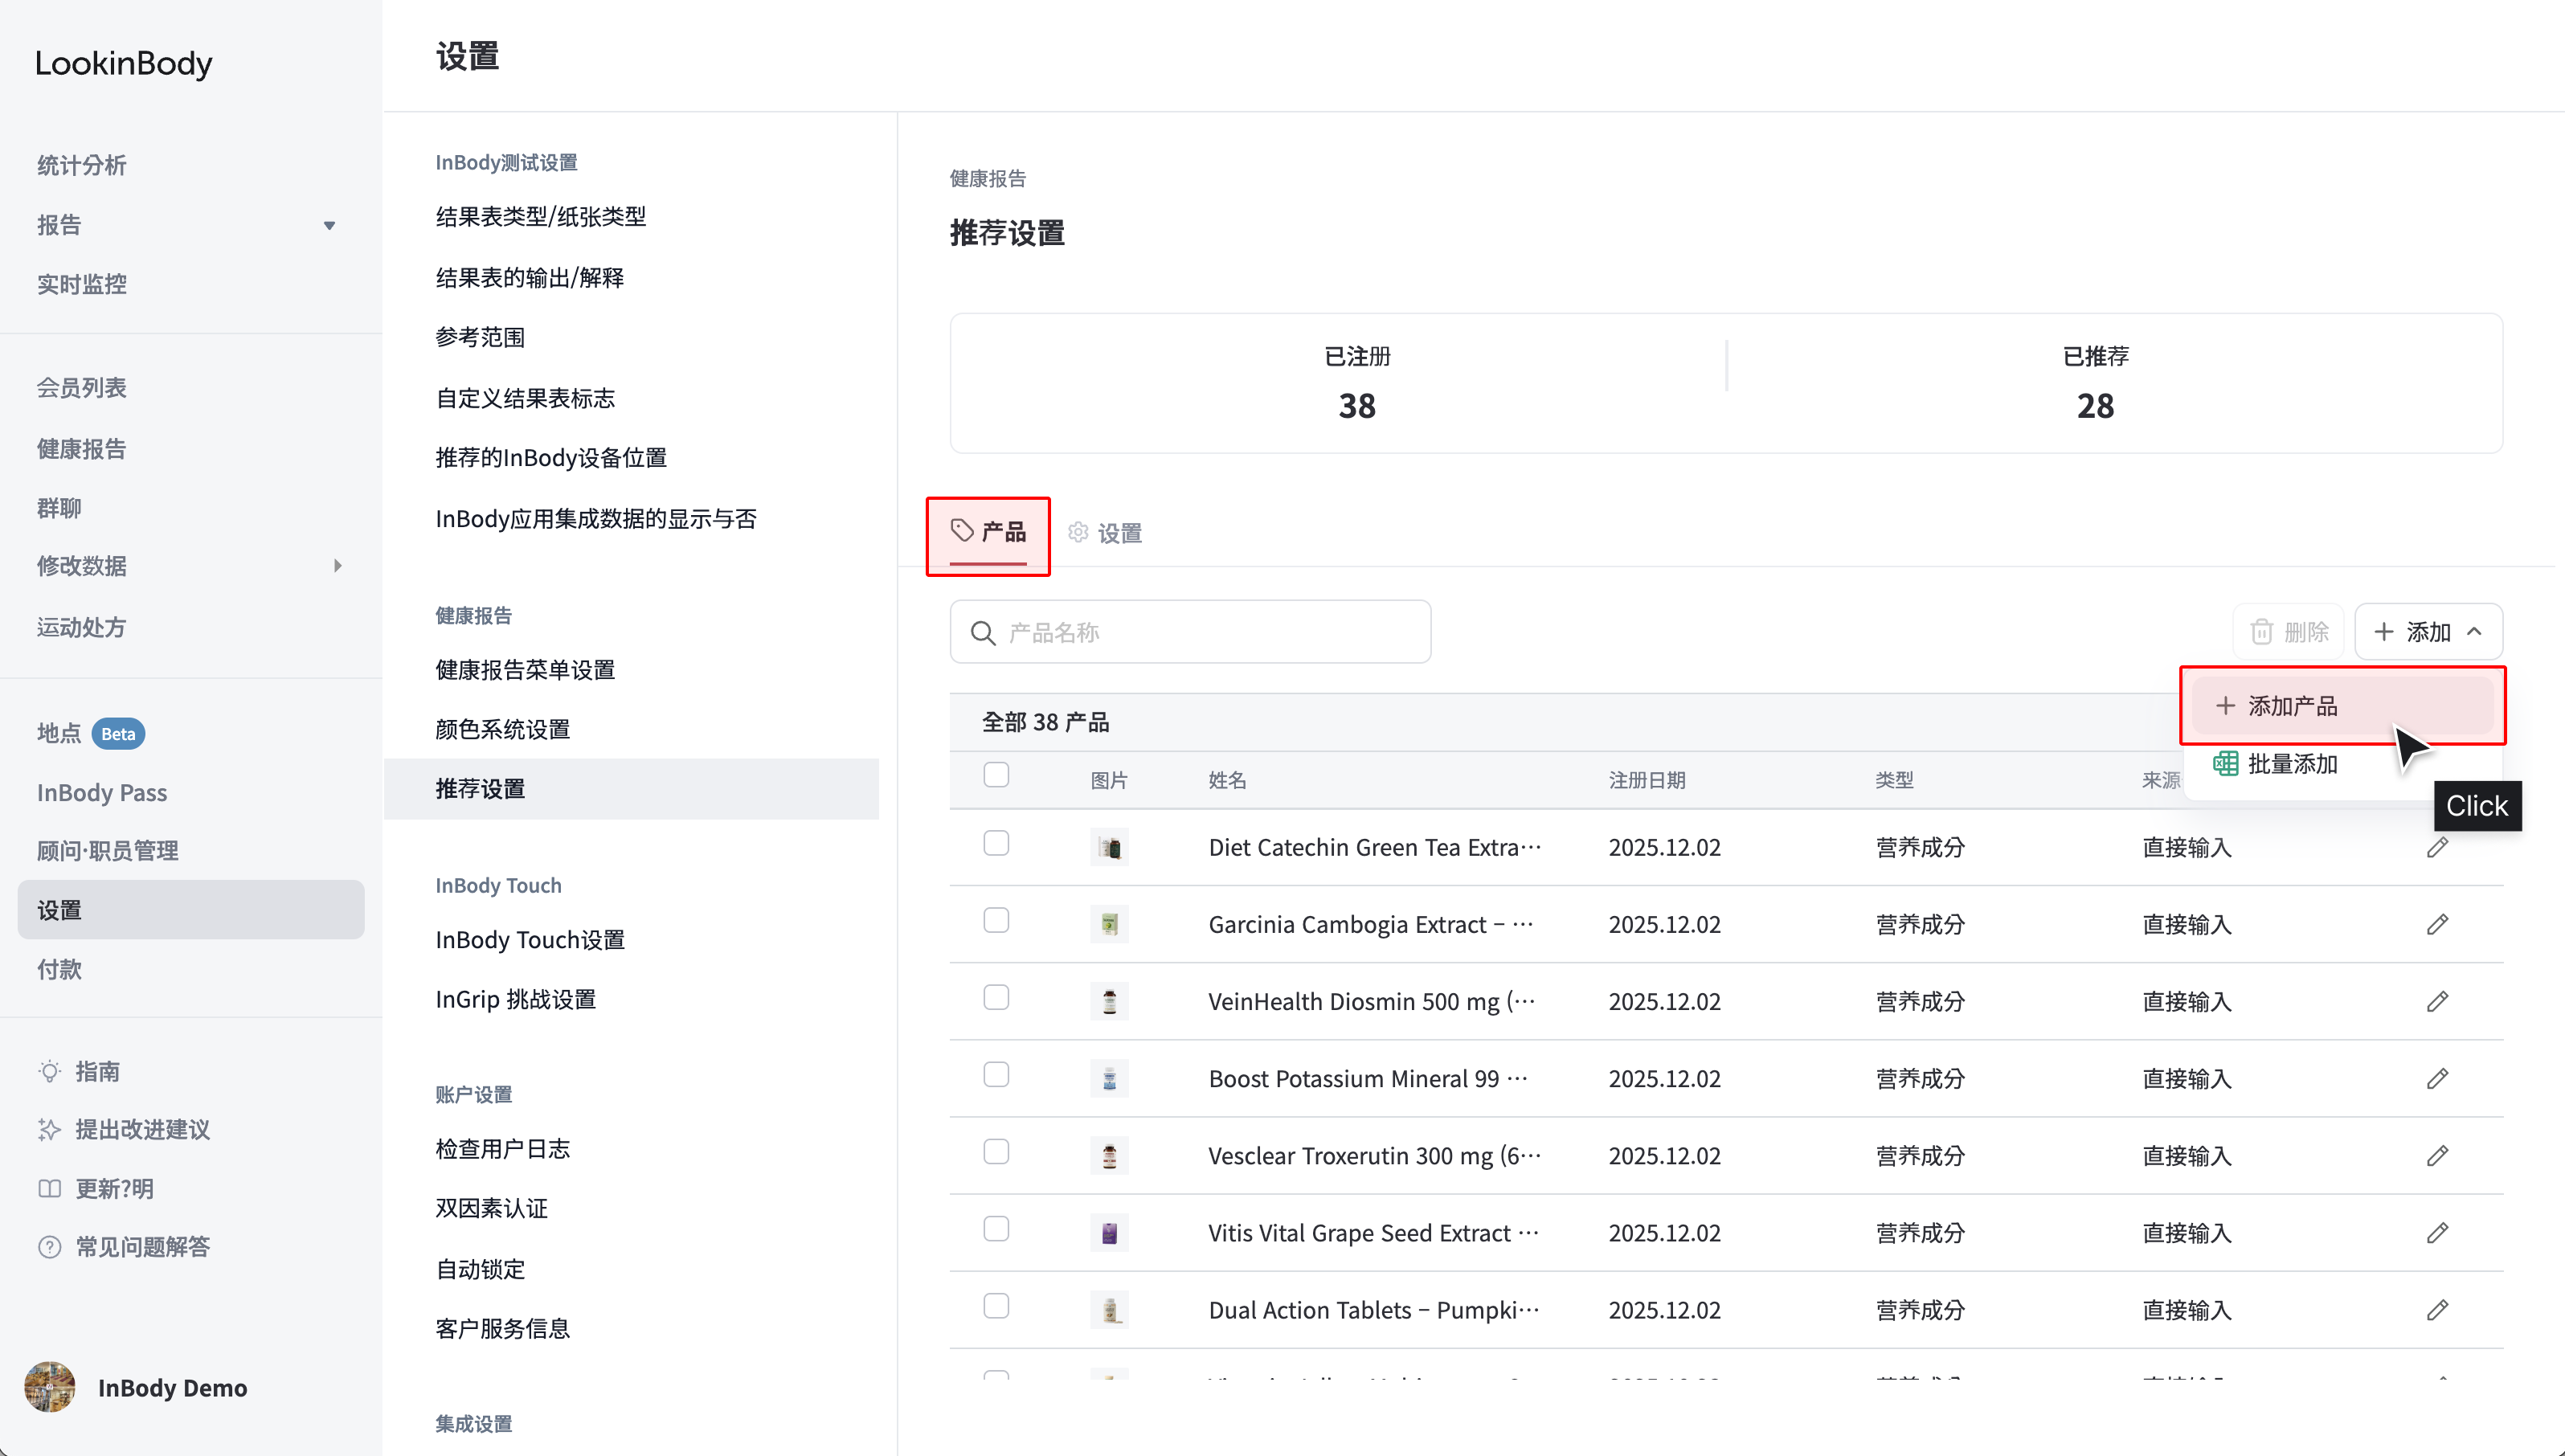The height and width of the screenshot is (1456, 2565).
Task: Tick checkbox for VeinHealth Diosmin row
Action: click(996, 997)
